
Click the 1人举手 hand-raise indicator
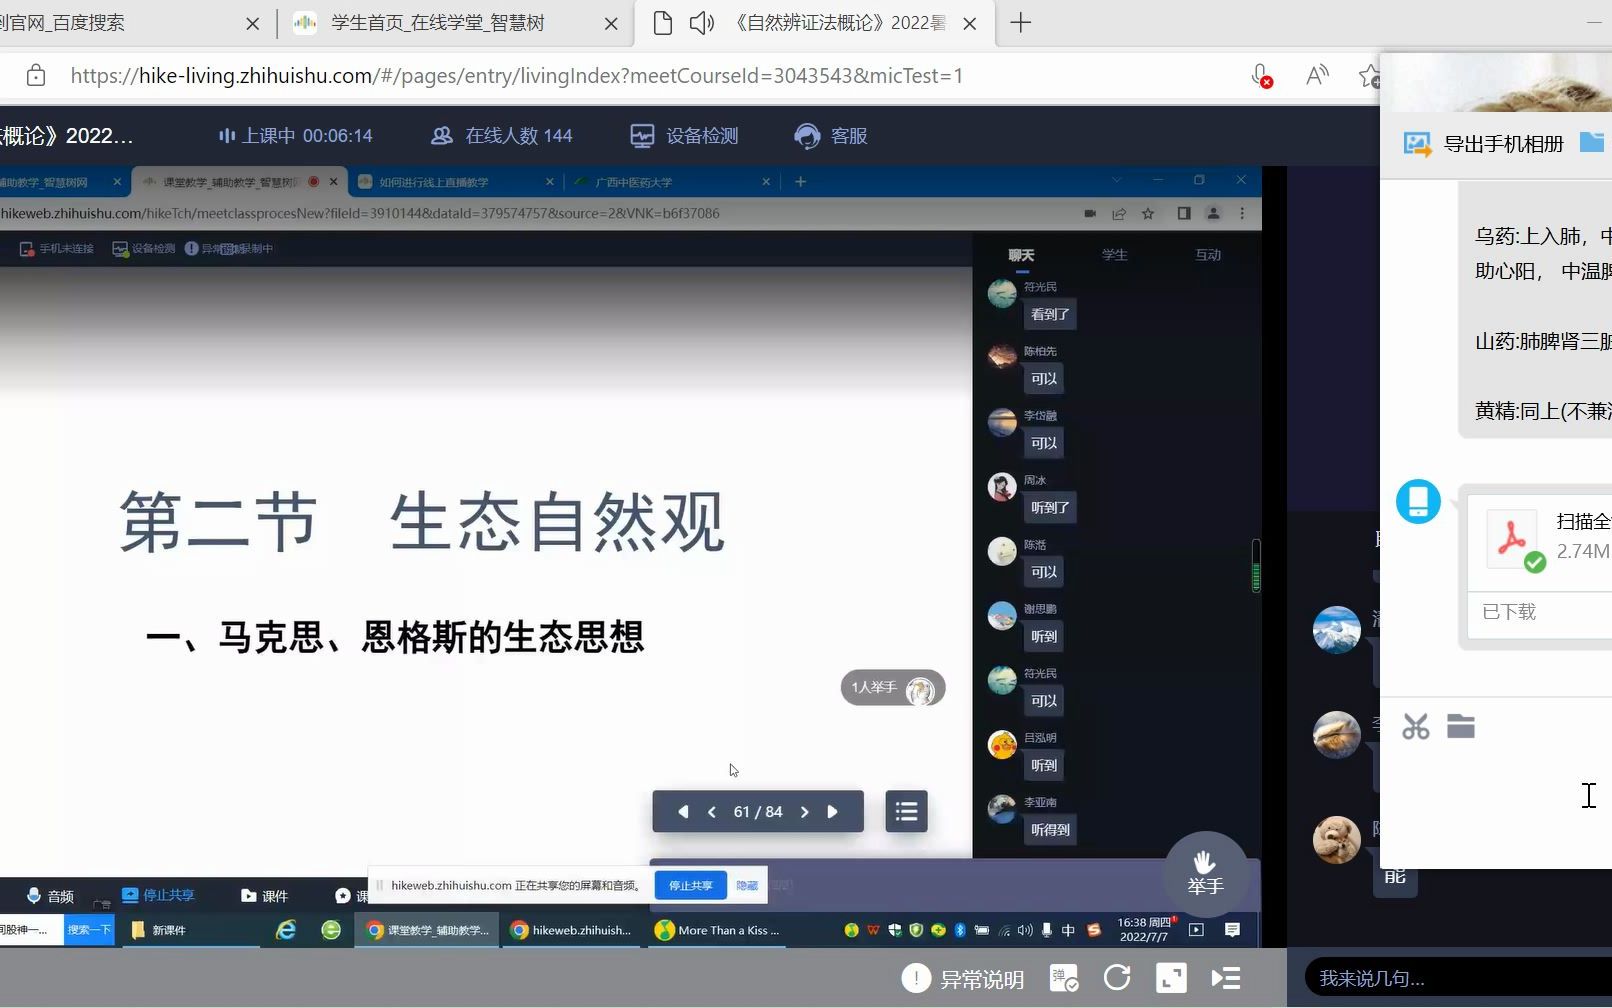point(892,688)
